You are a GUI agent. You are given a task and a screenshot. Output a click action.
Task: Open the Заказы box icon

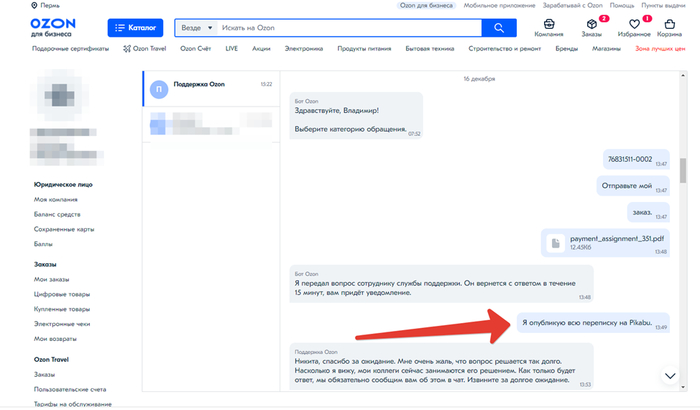[592, 28]
